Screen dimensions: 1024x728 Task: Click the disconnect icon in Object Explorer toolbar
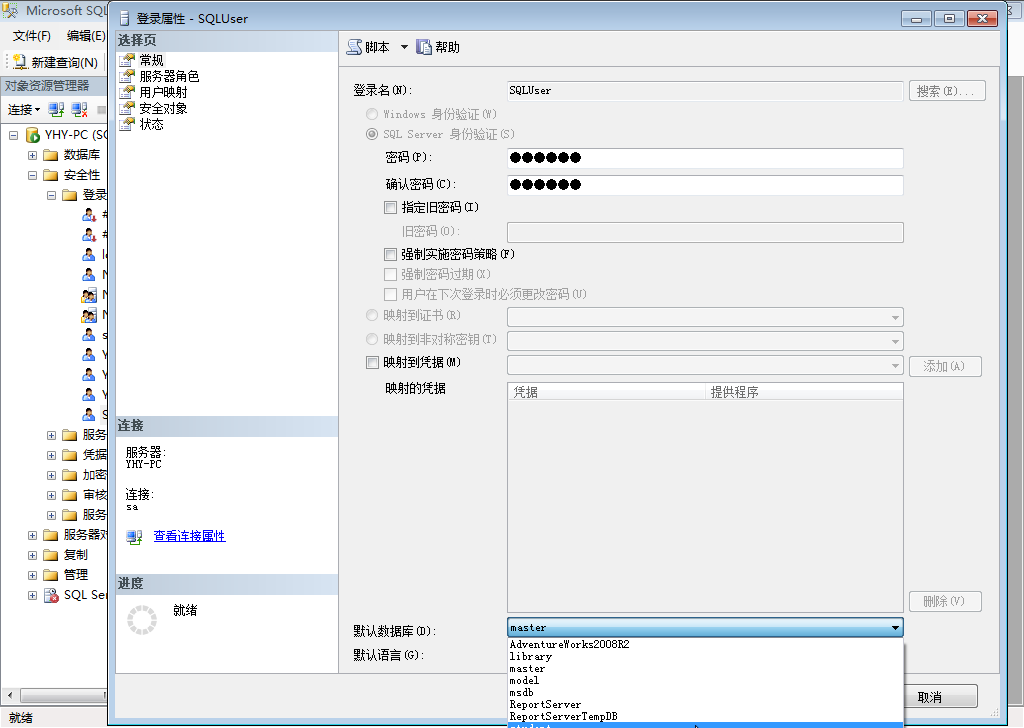point(80,110)
